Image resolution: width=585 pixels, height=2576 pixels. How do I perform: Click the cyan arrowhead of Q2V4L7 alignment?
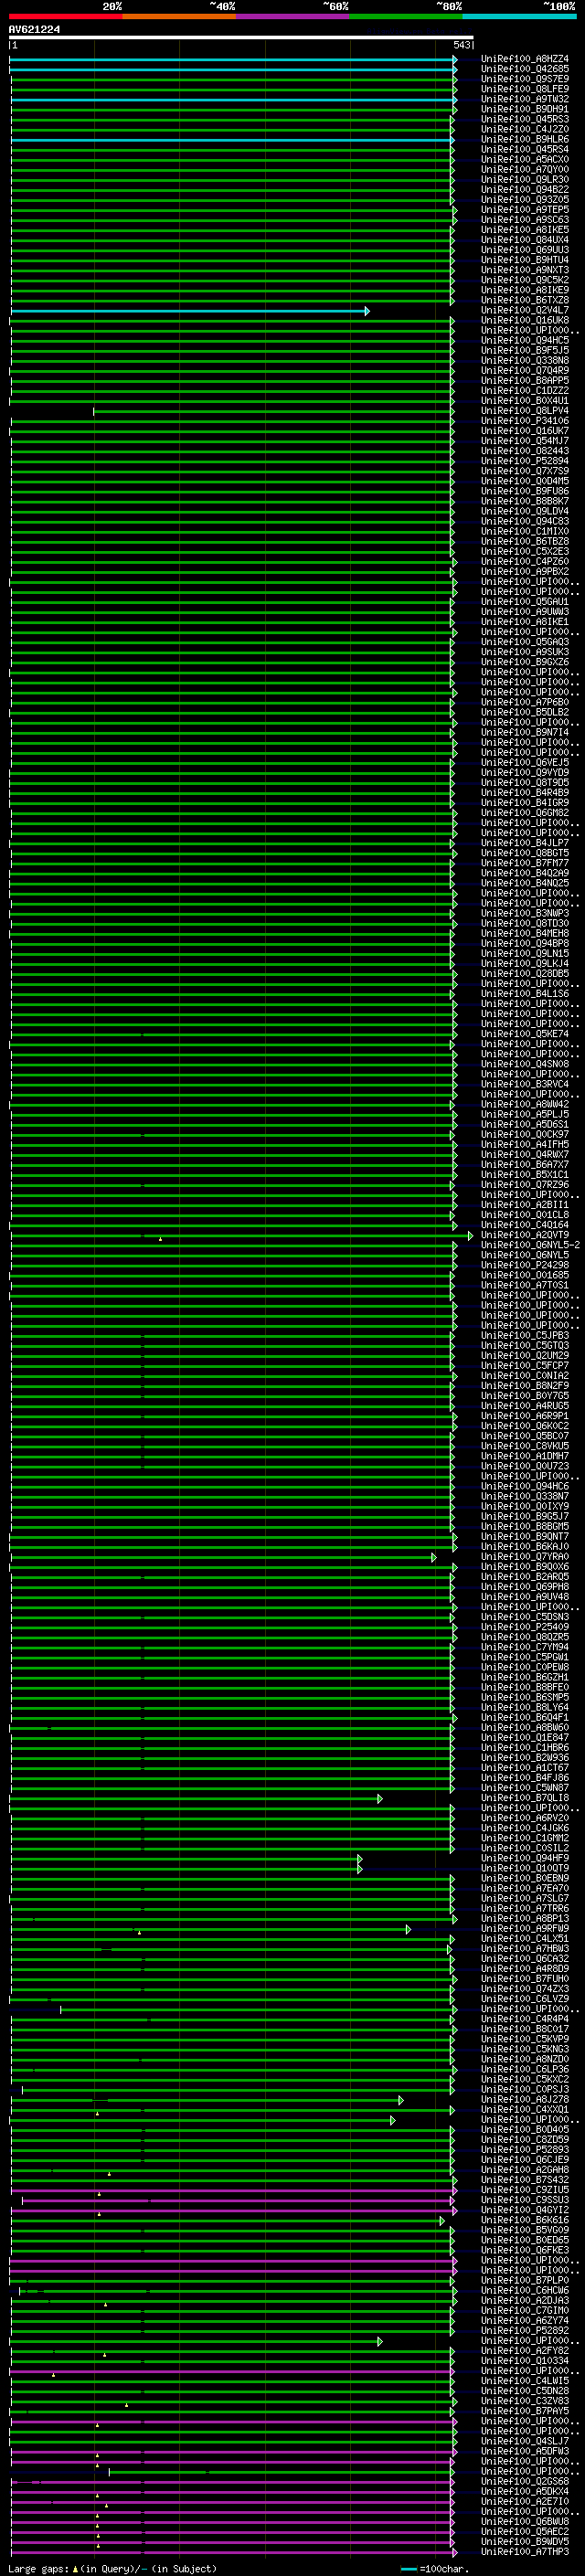367,311
